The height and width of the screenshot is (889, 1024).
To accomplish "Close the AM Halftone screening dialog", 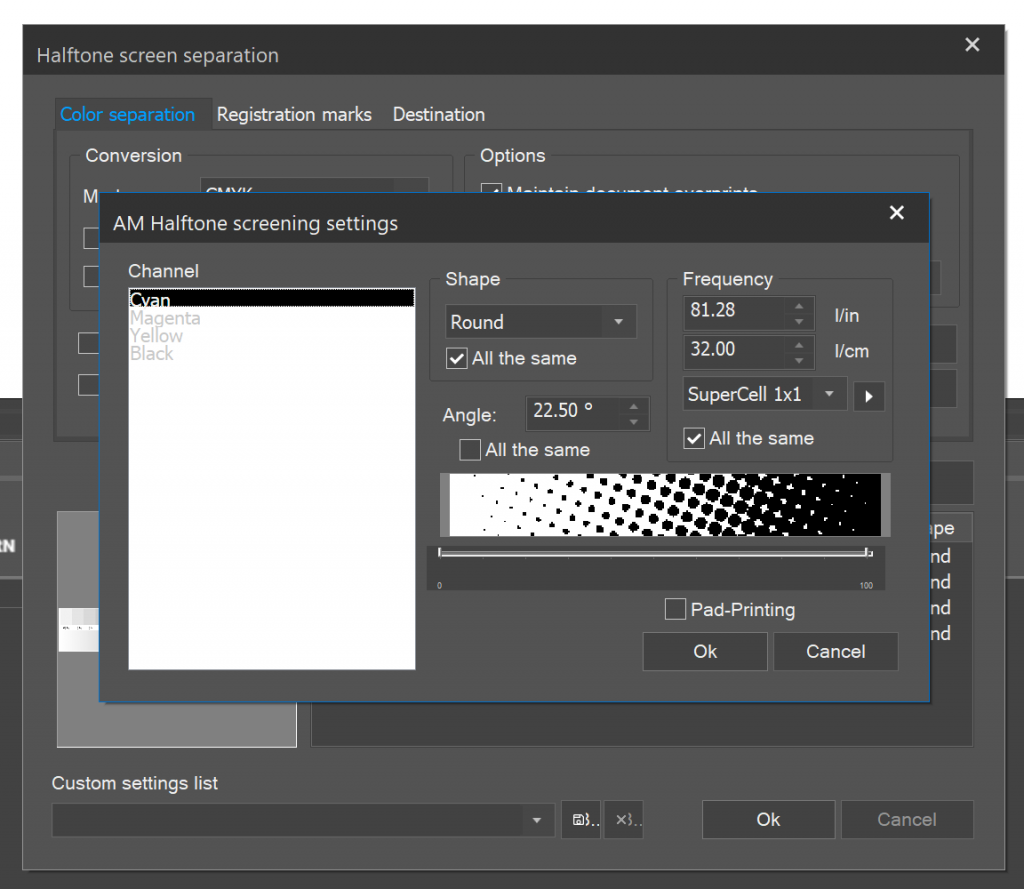I will 896,213.
